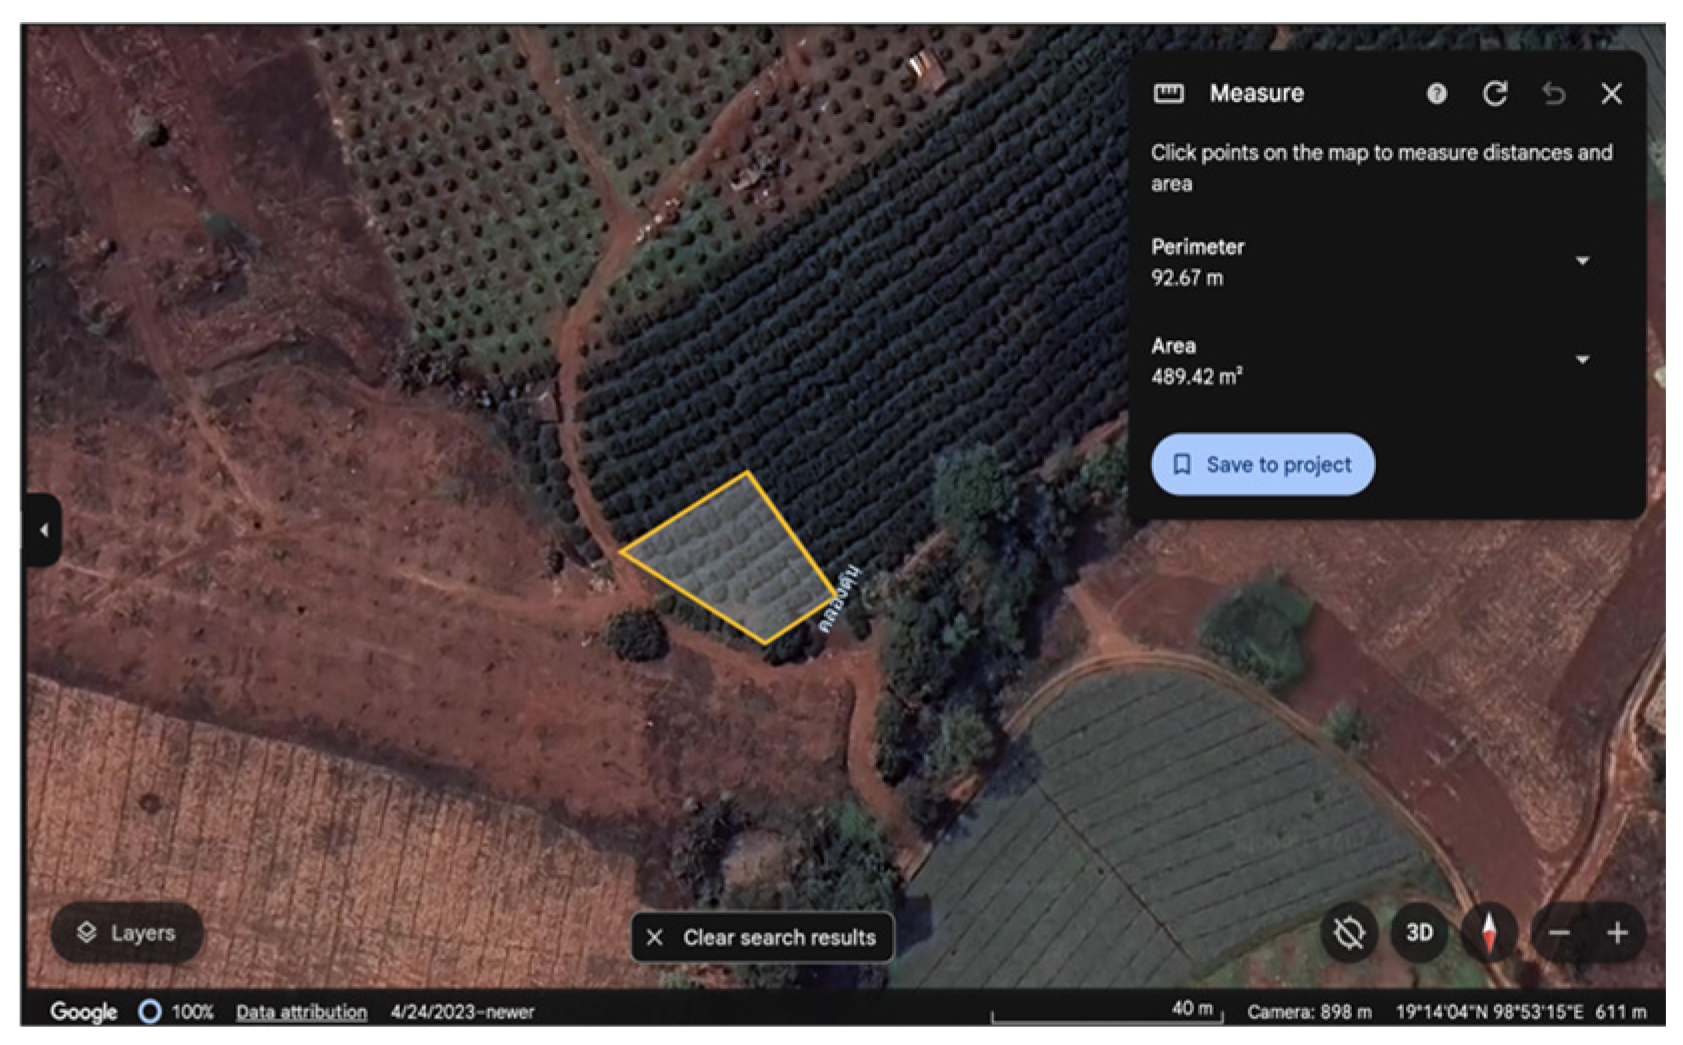Click the coordinates 19°14'04"N 98°53'15"E readout
Viewport: 1683px width, 1045px height.
coord(1489,1012)
